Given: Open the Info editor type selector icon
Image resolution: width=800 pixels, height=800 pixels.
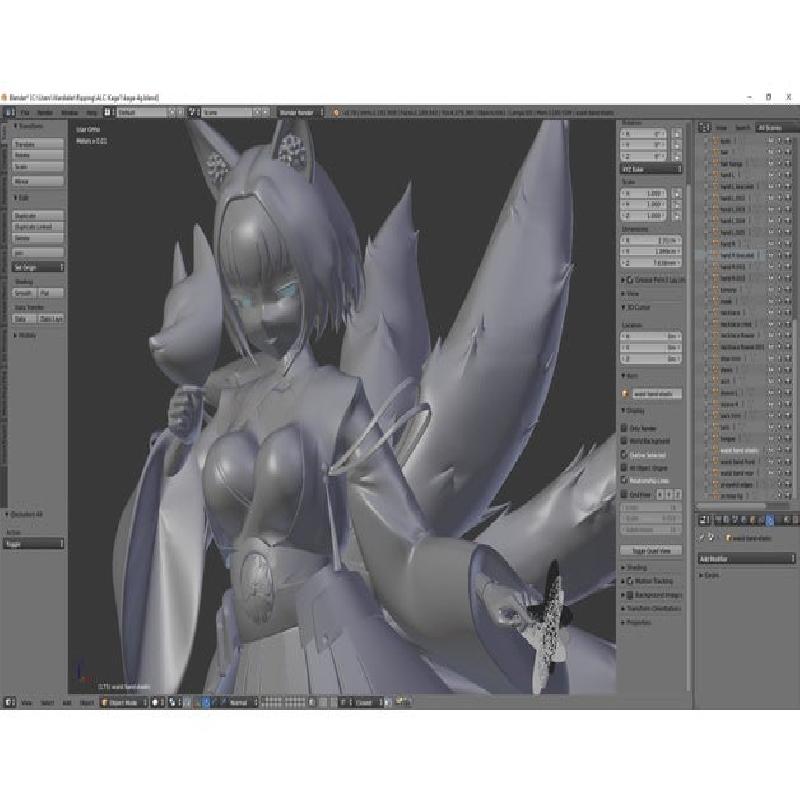Looking at the screenshot, I should point(10,112).
